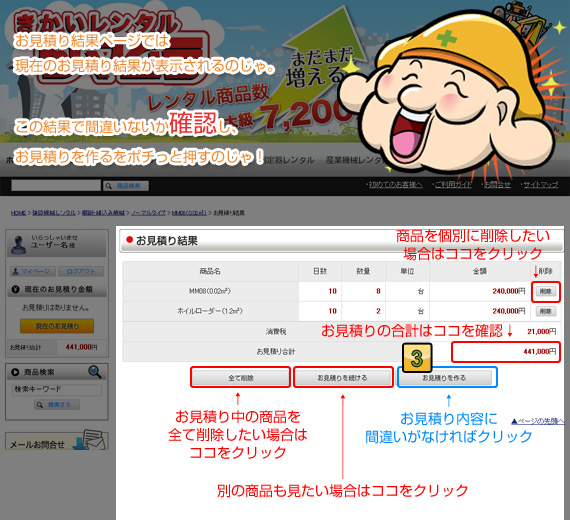
Task: Click the magnifier icon in the 商品検索 sidebar header
Action: tap(95, 372)
